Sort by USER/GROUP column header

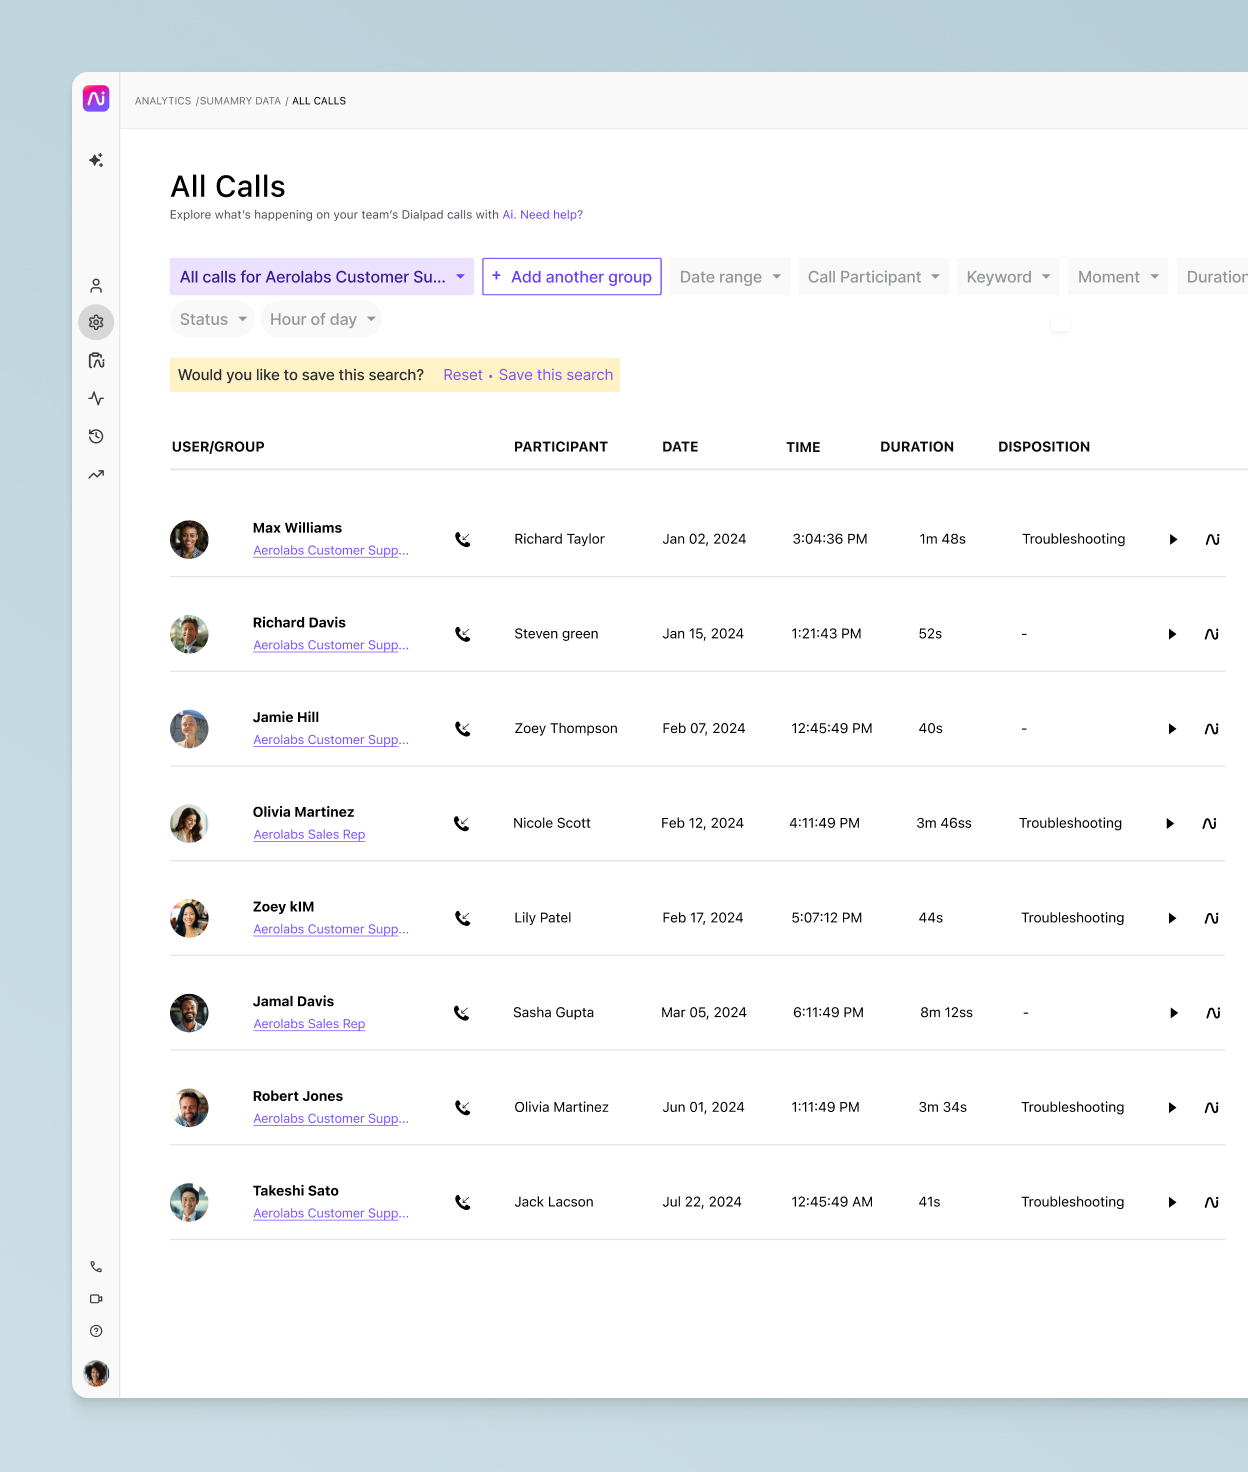218,447
